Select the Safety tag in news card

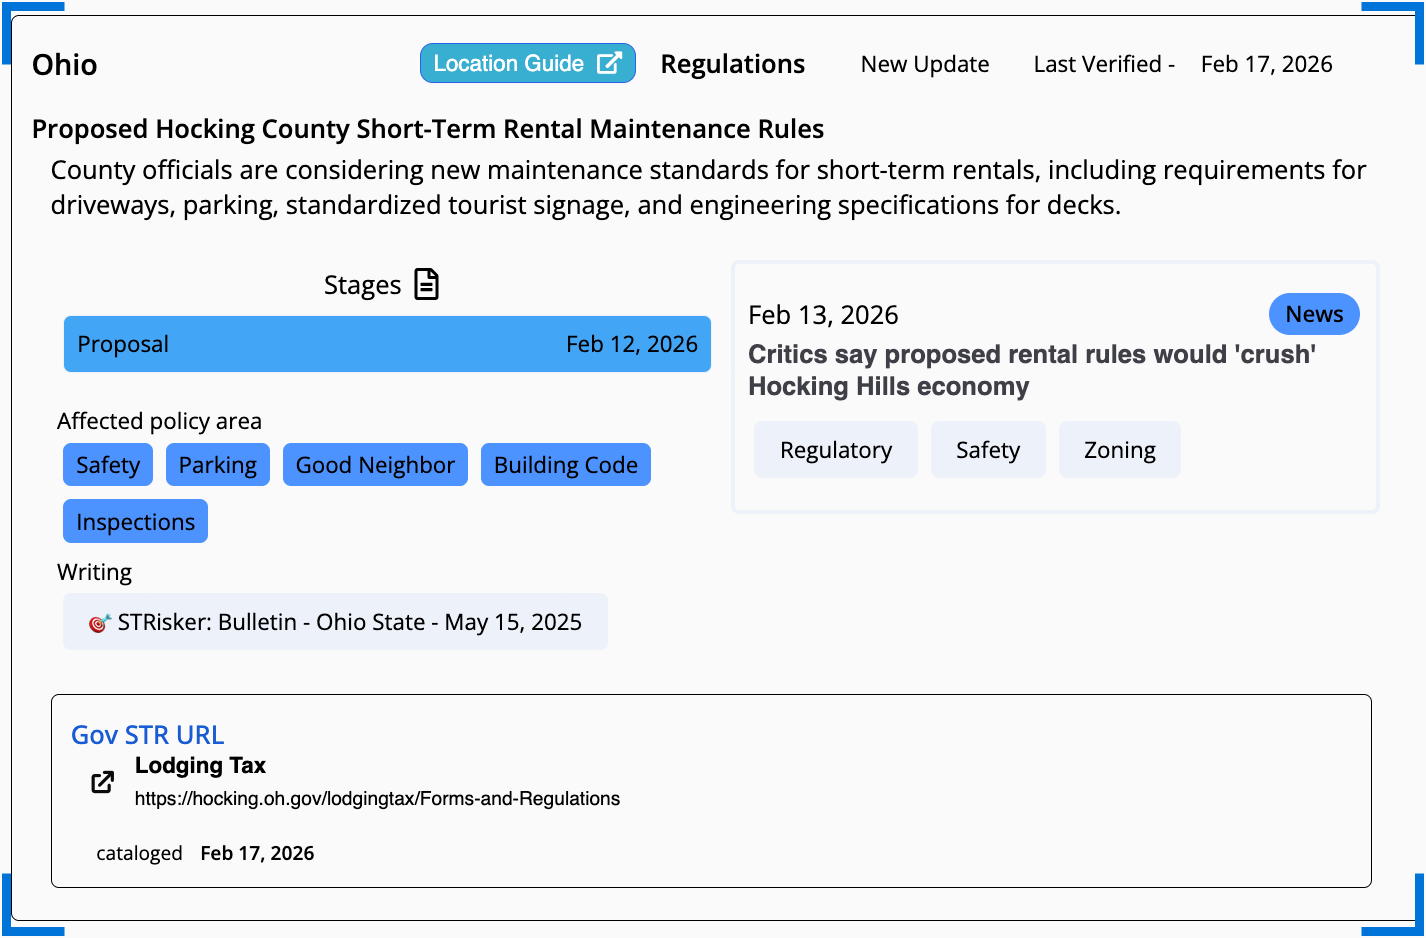(x=987, y=450)
